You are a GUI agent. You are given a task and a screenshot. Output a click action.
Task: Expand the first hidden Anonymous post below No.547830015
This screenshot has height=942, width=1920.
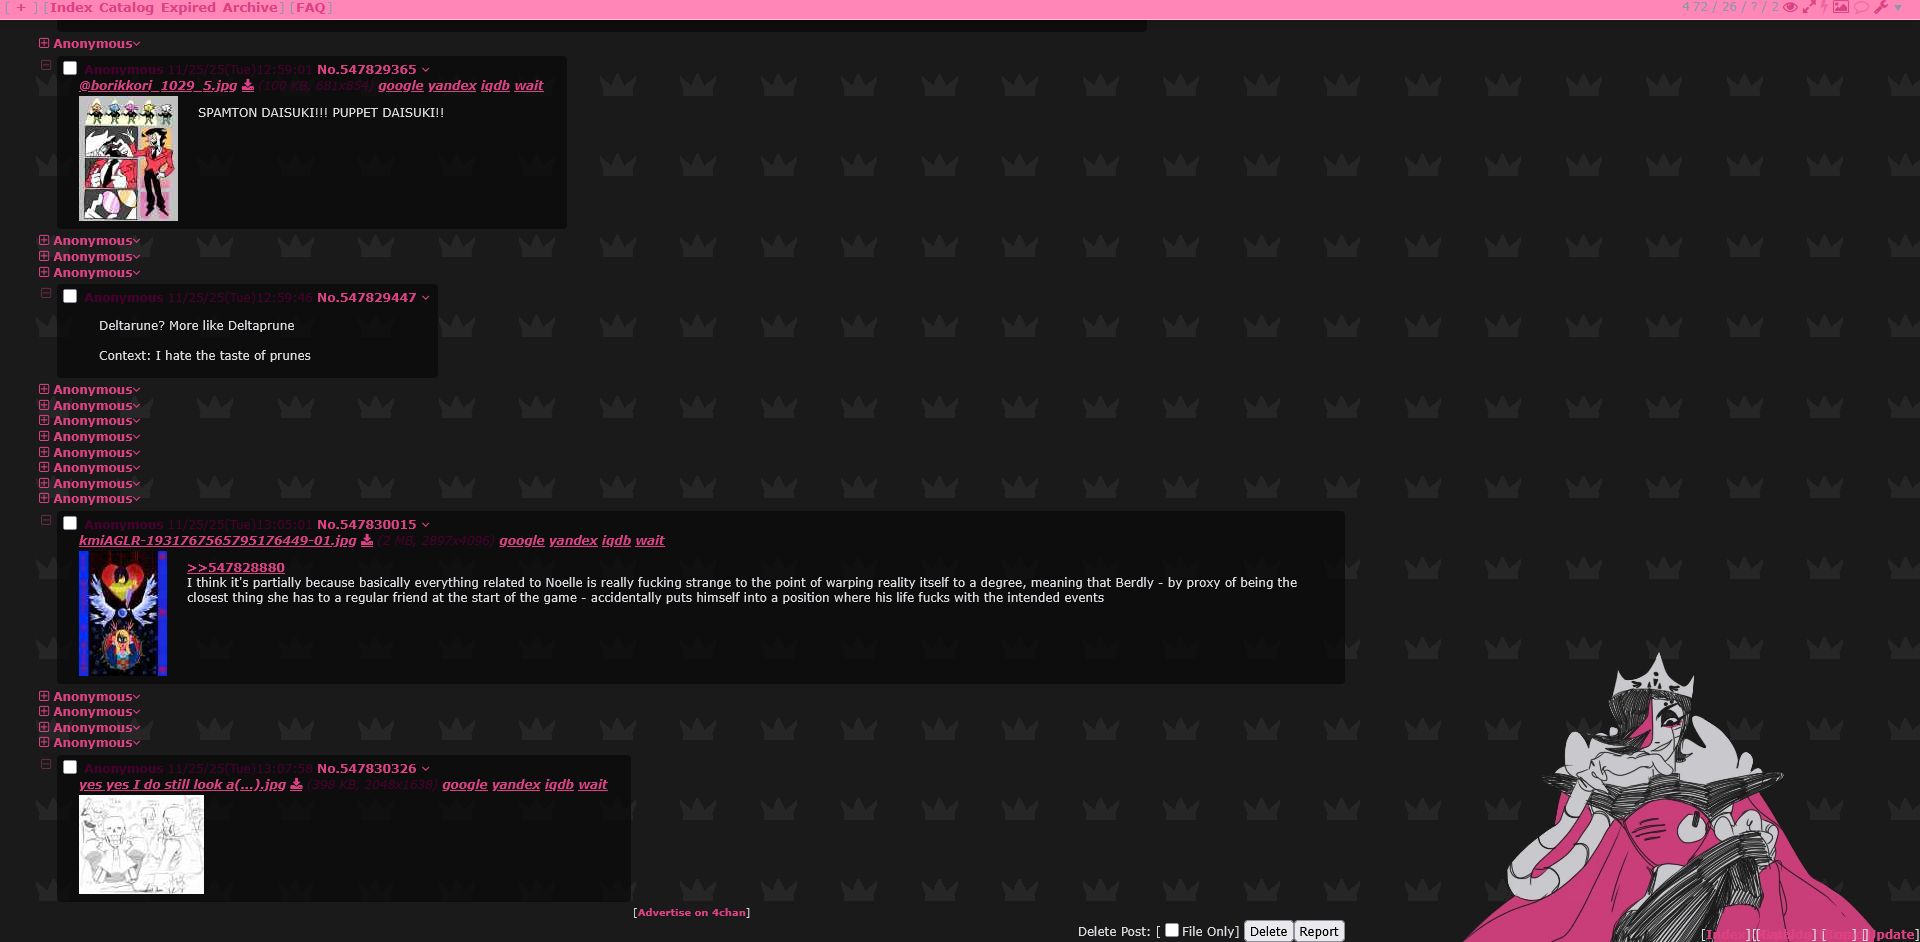click(x=44, y=696)
